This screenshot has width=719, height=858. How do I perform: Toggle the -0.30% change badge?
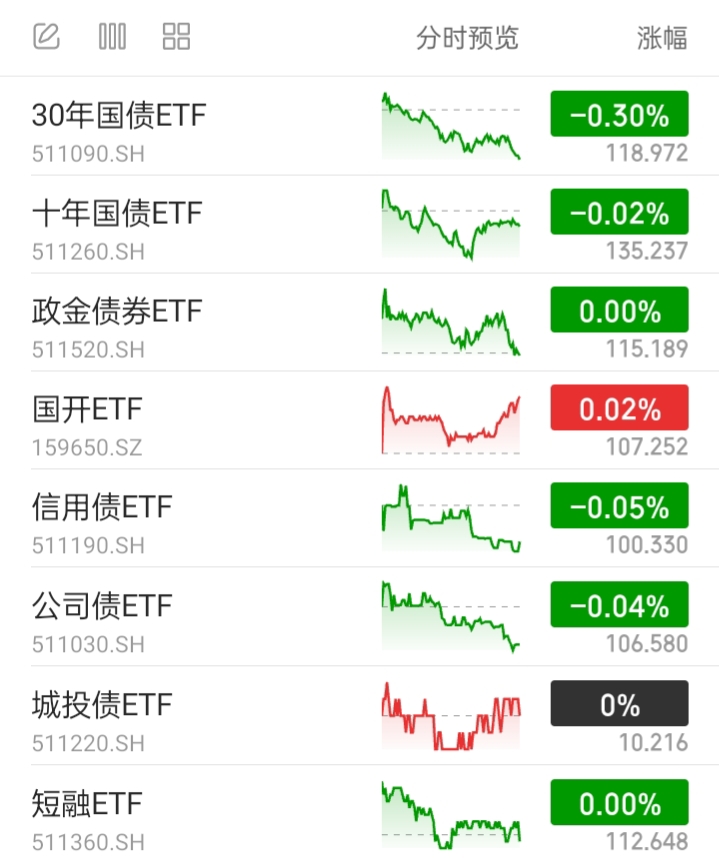tap(619, 114)
